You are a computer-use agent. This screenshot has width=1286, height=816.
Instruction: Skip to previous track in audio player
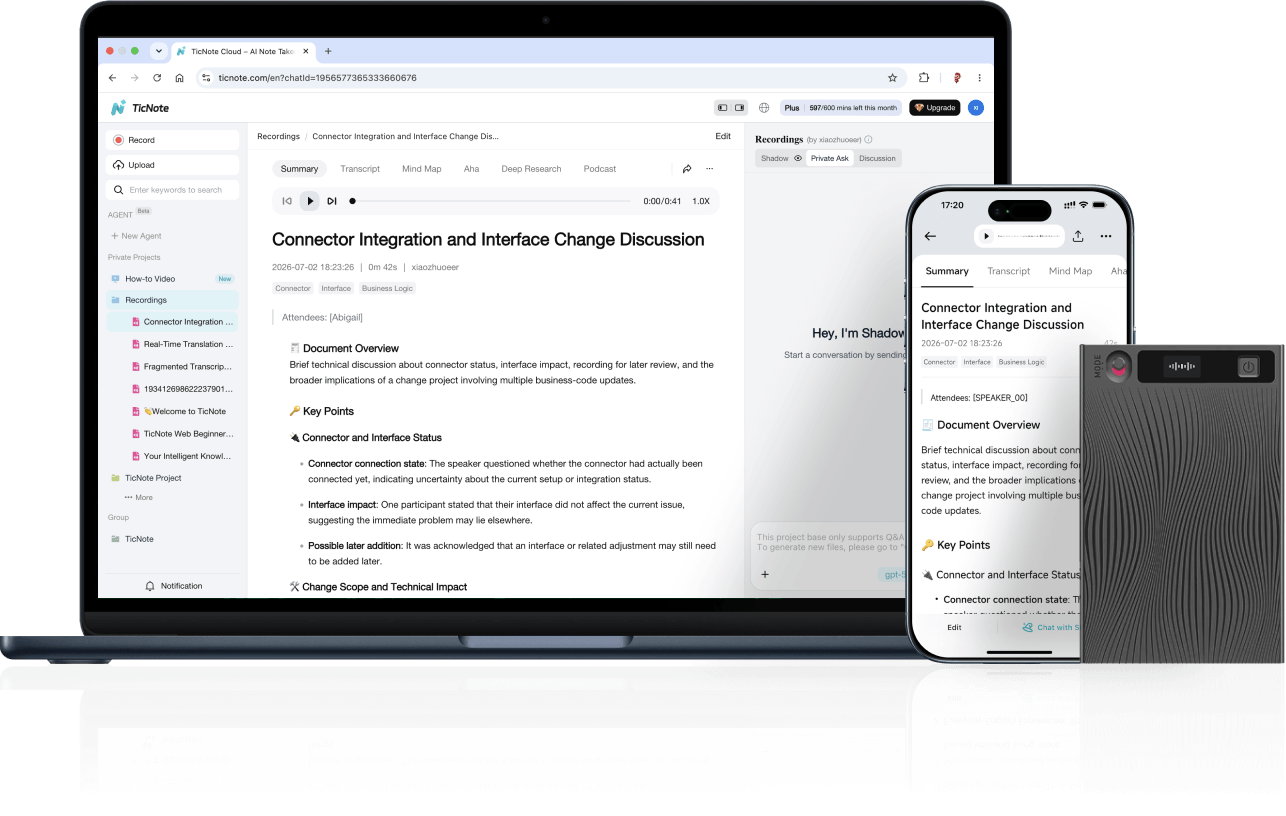coord(287,201)
